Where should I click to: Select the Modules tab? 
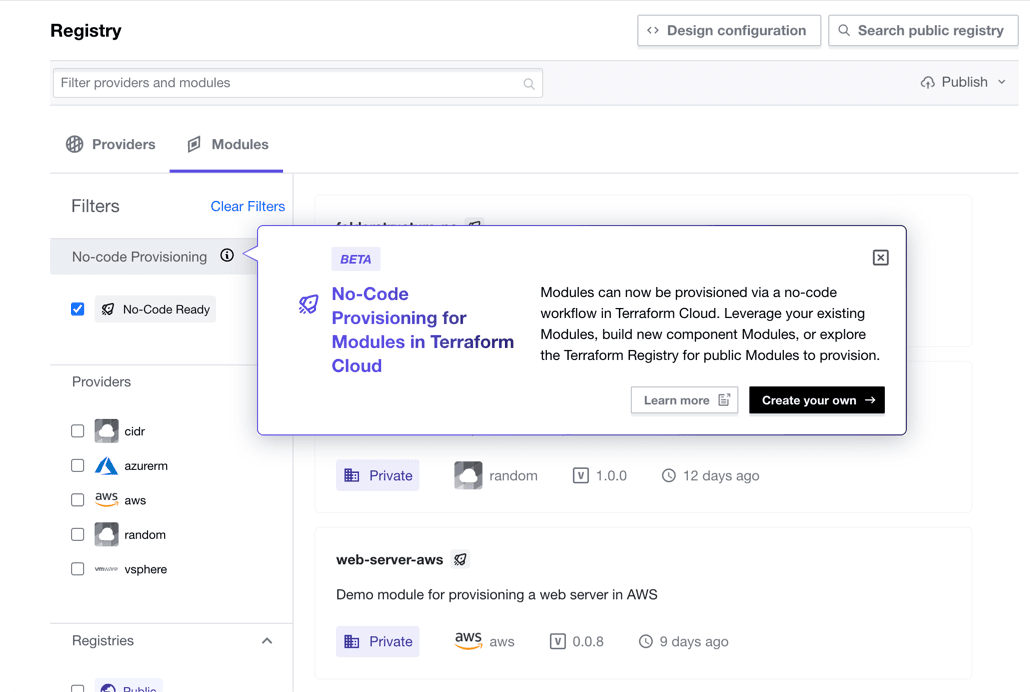(x=227, y=145)
